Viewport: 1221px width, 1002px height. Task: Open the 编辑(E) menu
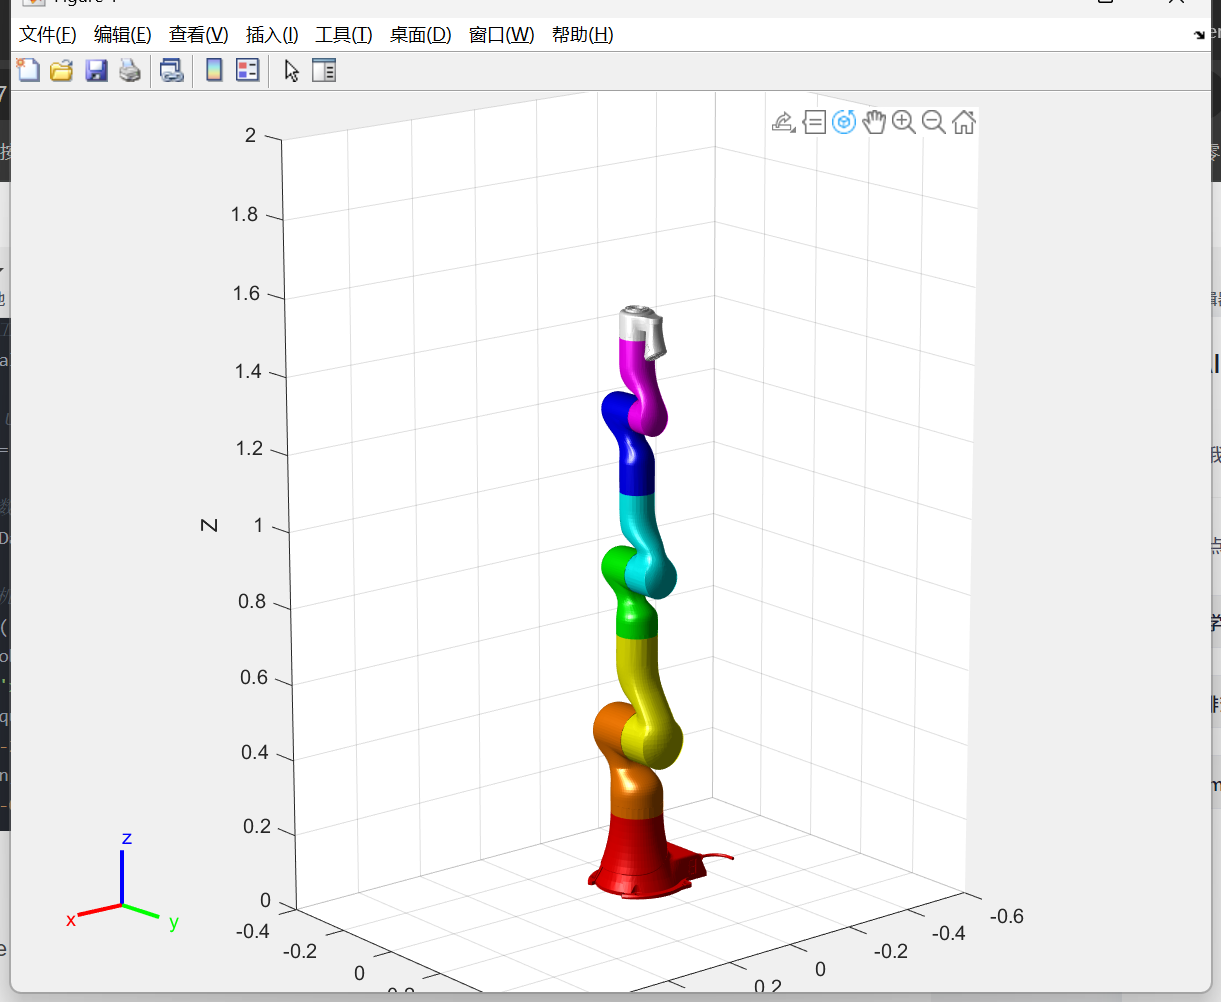click(123, 35)
